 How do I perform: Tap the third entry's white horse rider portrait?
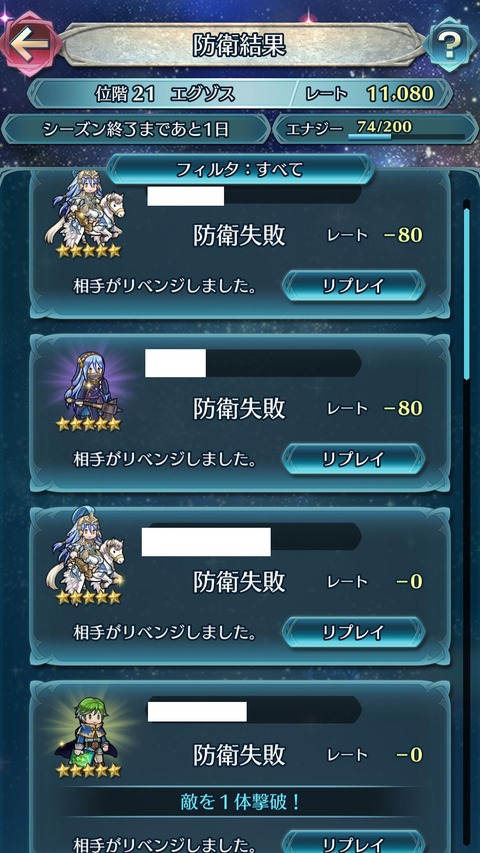[x=88, y=558]
